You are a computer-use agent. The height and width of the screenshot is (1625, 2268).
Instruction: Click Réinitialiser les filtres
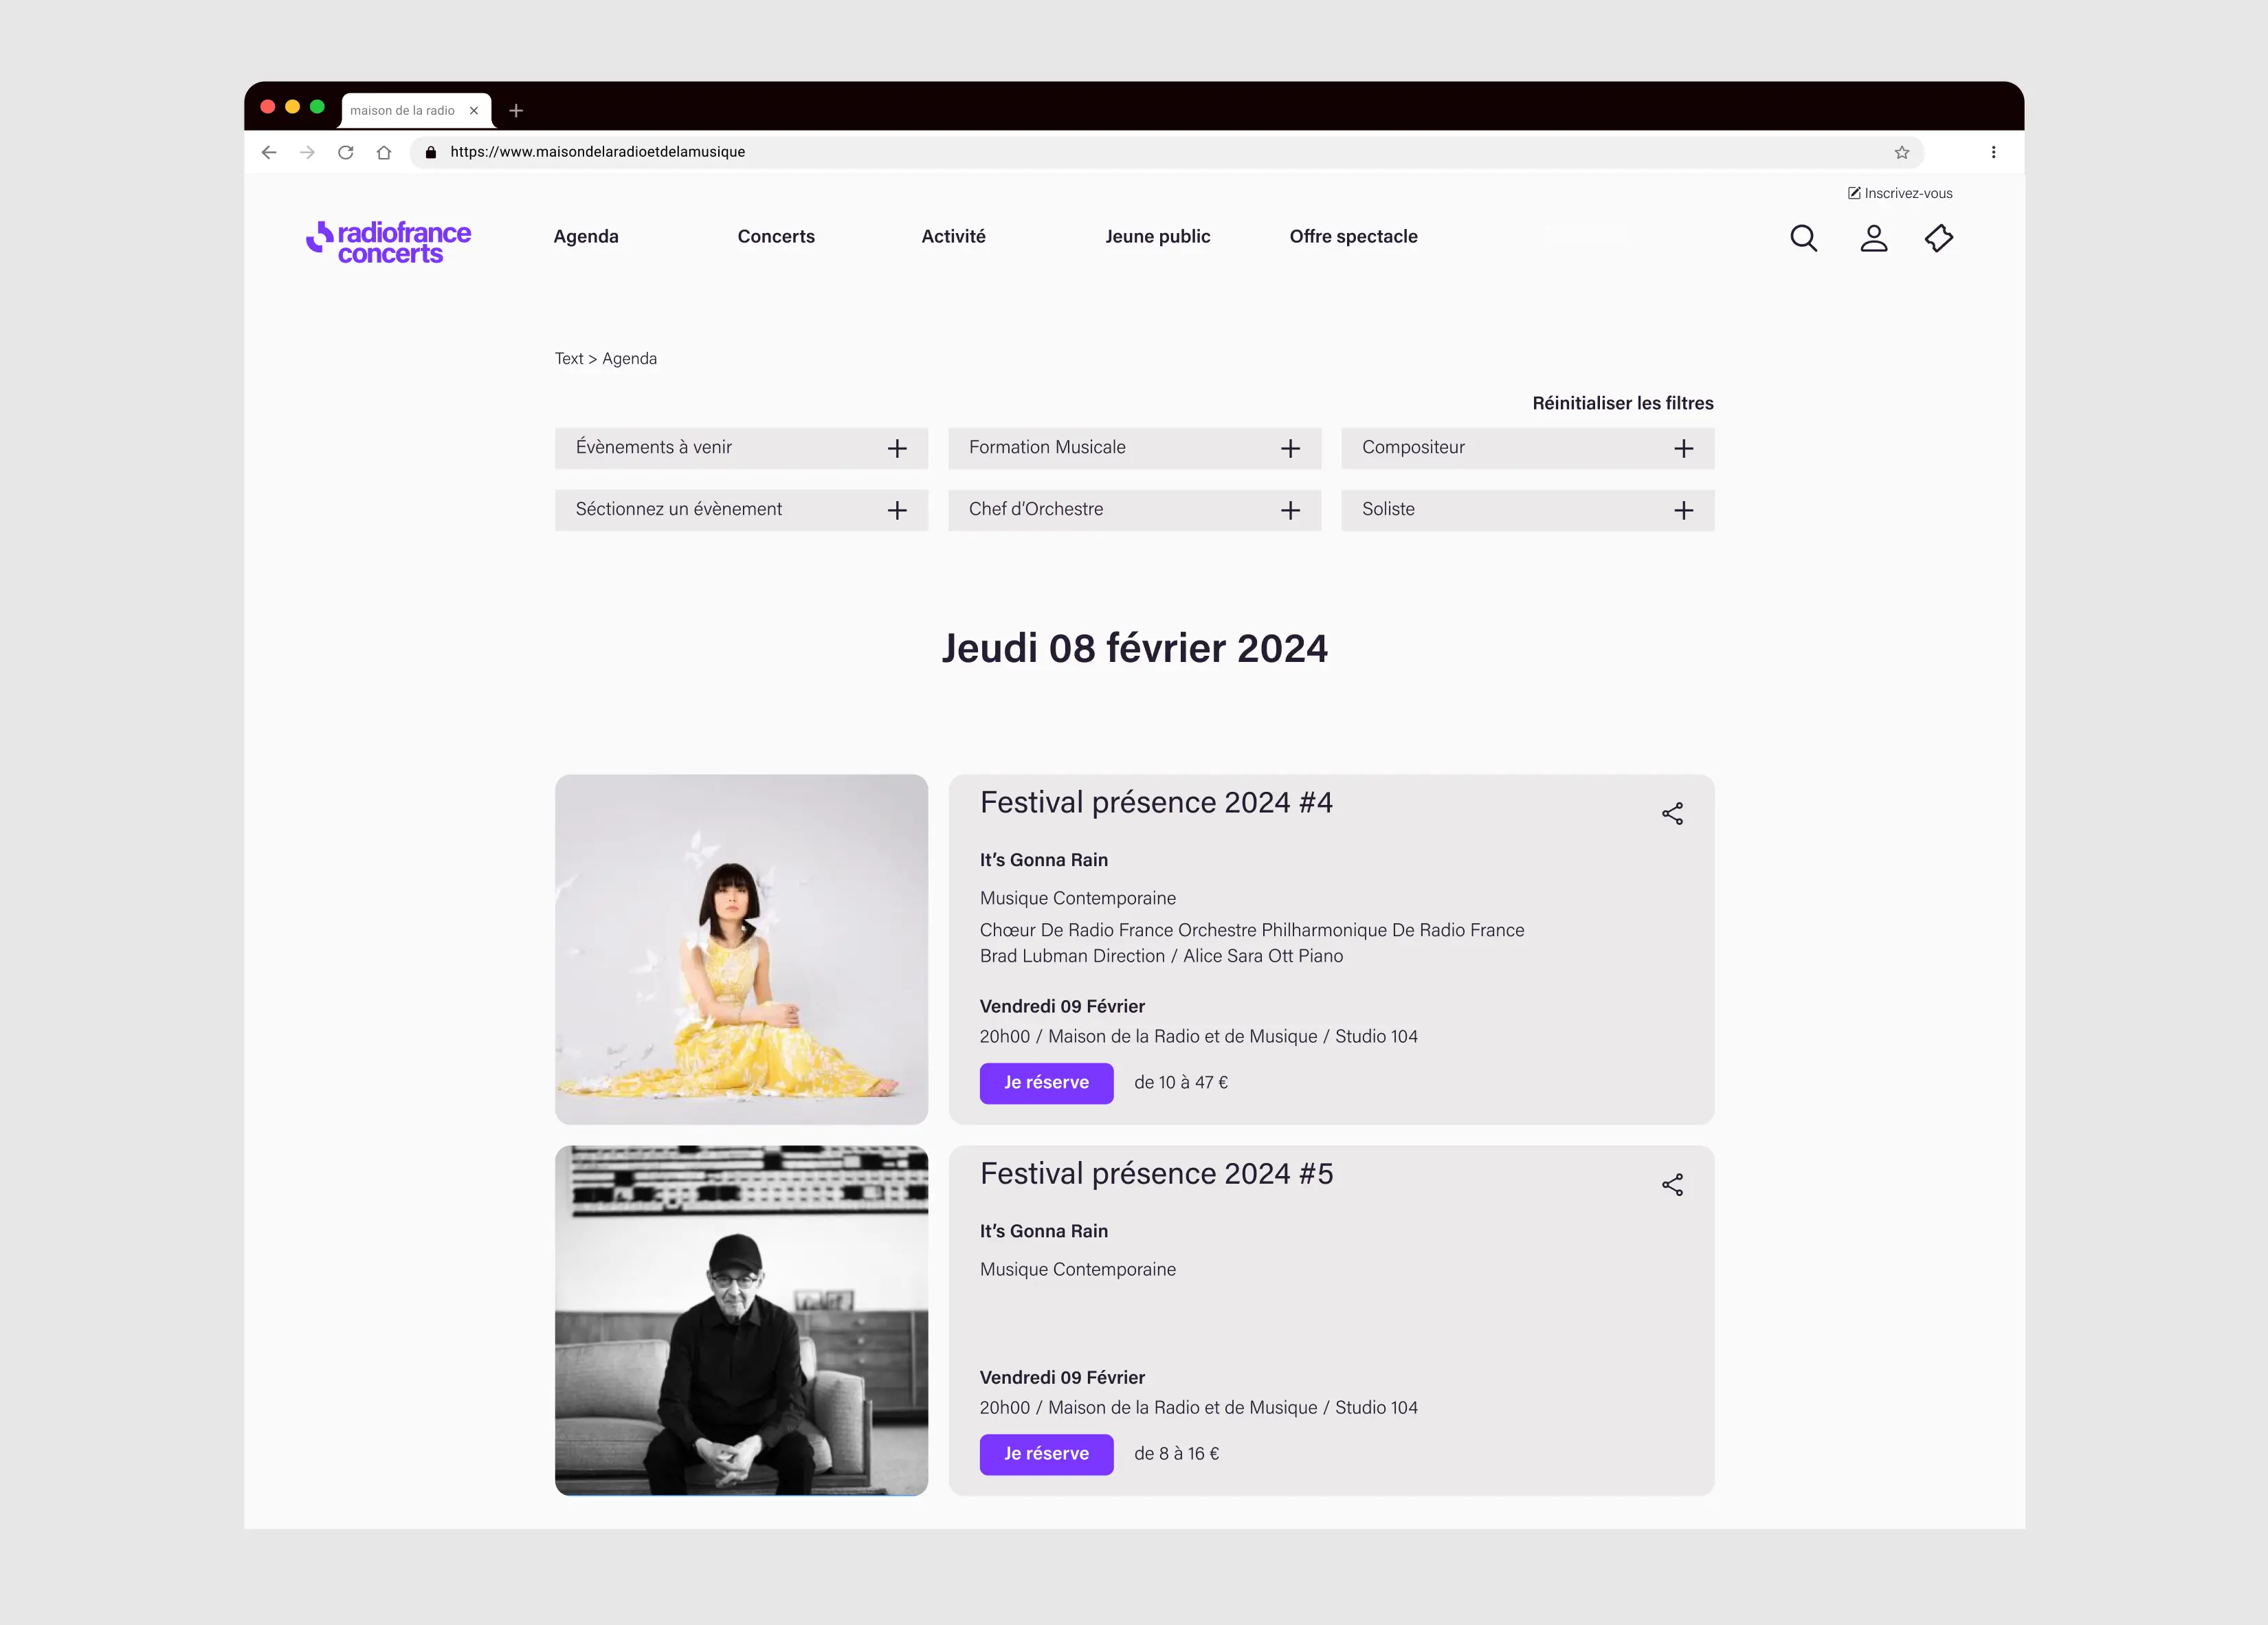click(x=1622, y=403)
